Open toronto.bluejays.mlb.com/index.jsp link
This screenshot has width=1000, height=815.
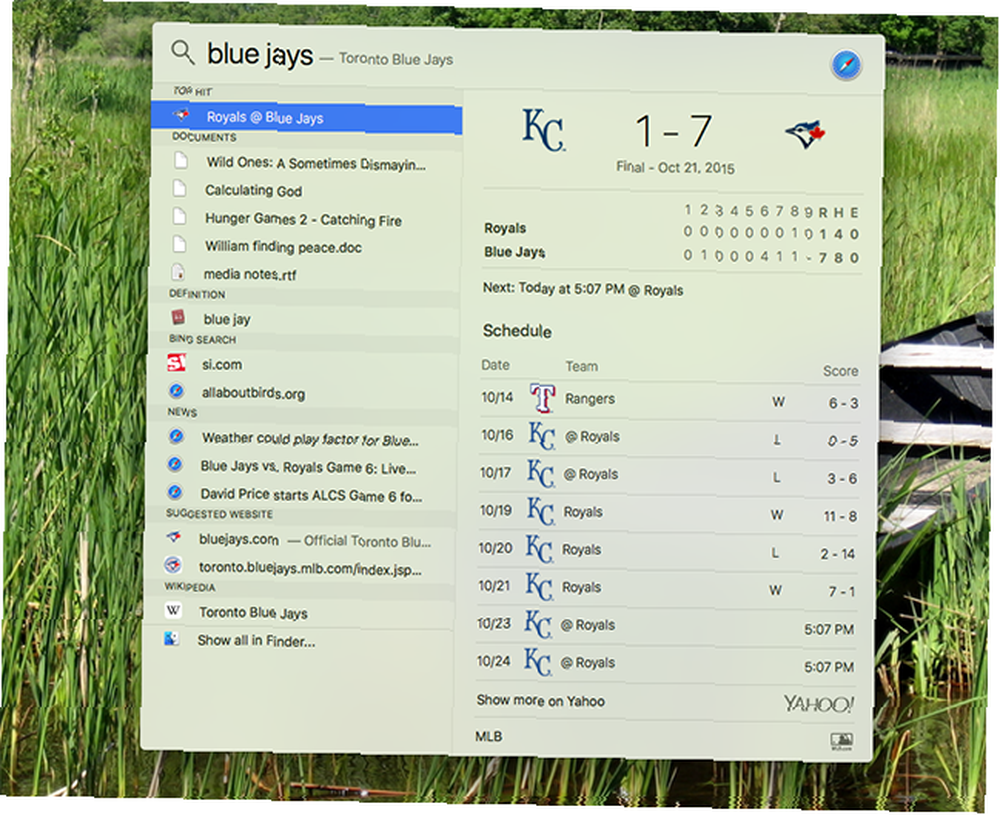point(310,568)
